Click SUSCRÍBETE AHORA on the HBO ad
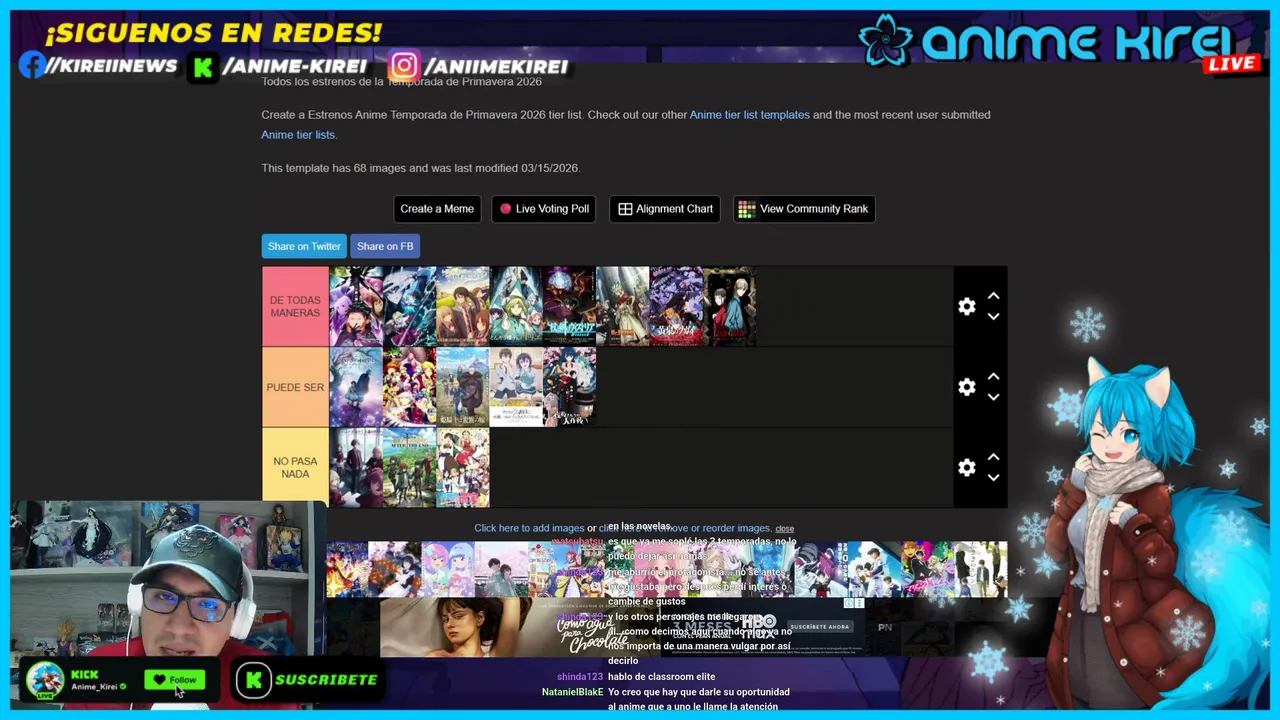The height and width of the screenshot is (720, 1280). tap(819, 627)
